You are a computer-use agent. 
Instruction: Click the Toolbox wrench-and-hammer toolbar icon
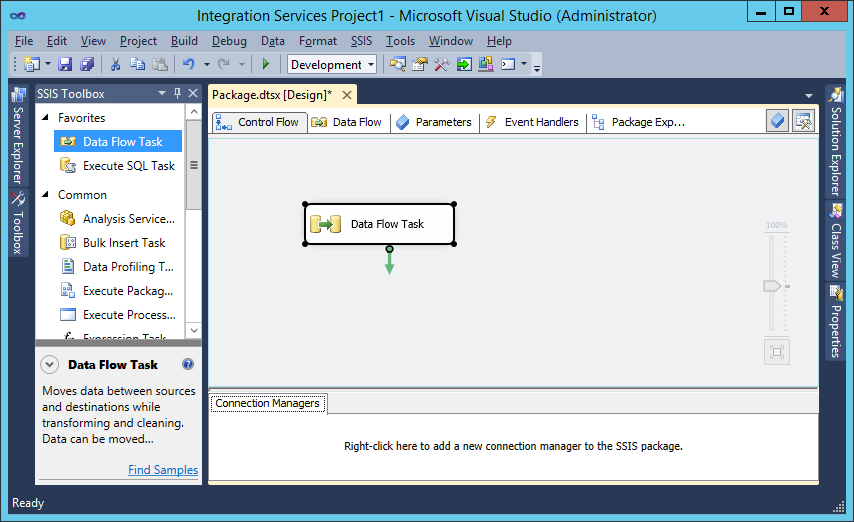[x=442, y=64]
